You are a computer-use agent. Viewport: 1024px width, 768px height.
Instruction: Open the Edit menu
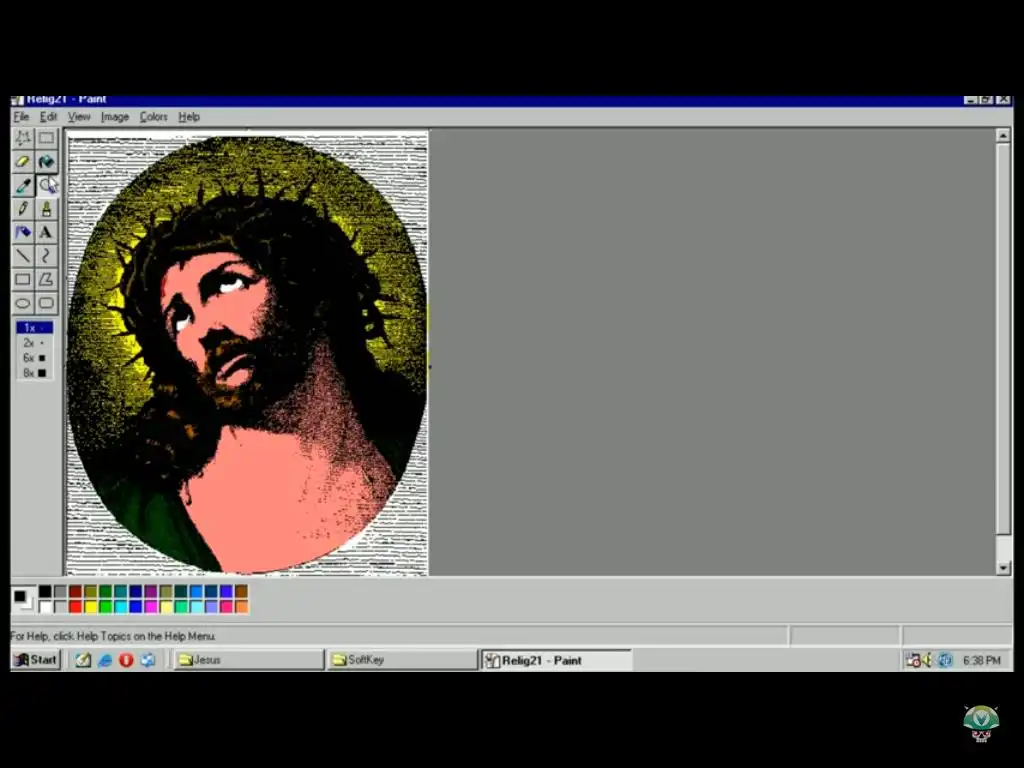pyautogui.click(x=48, y=117)
